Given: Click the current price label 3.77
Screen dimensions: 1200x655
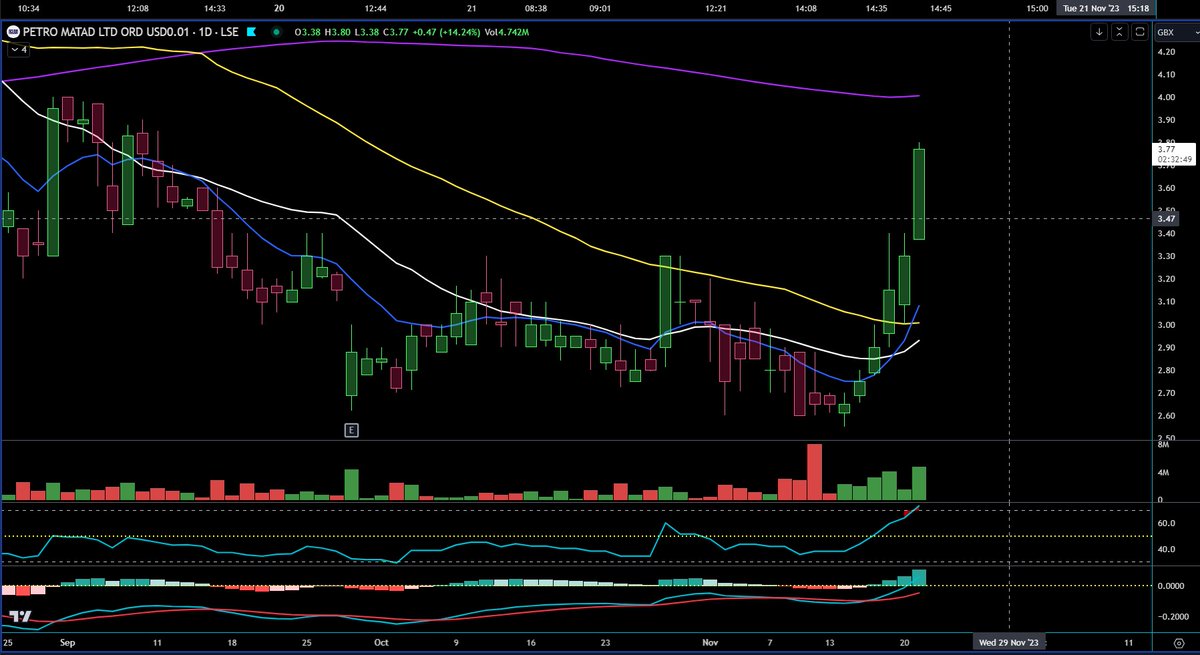Looking at the screenshot, I should click(x=1172, y=154).
